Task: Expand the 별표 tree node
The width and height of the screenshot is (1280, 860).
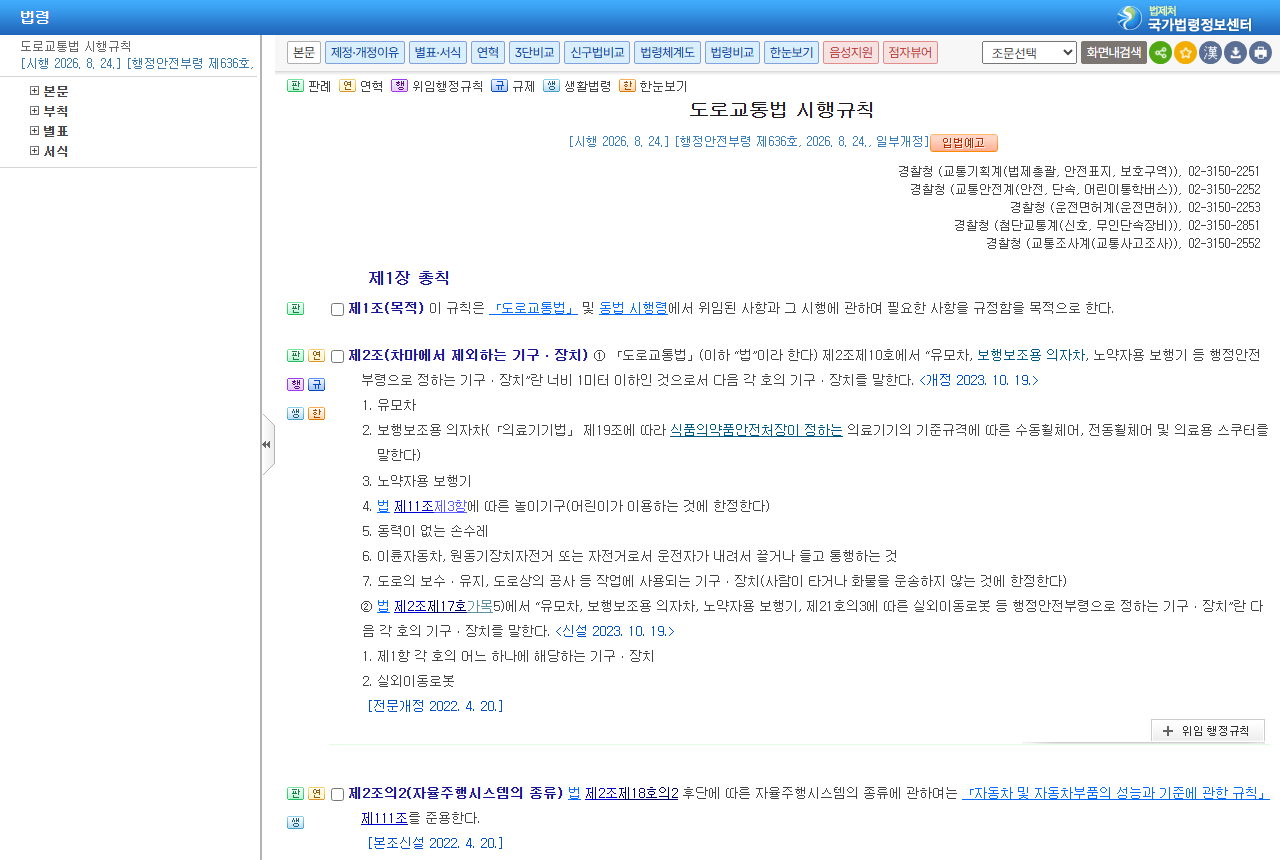Action: coord(35,131)
